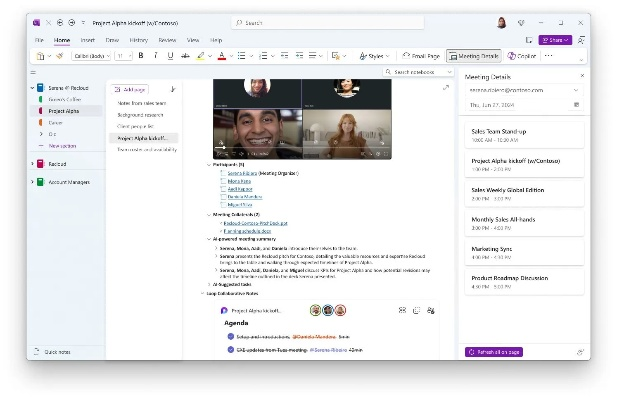
Task: Open the calendar date picker icon
Action: (576, 104)
